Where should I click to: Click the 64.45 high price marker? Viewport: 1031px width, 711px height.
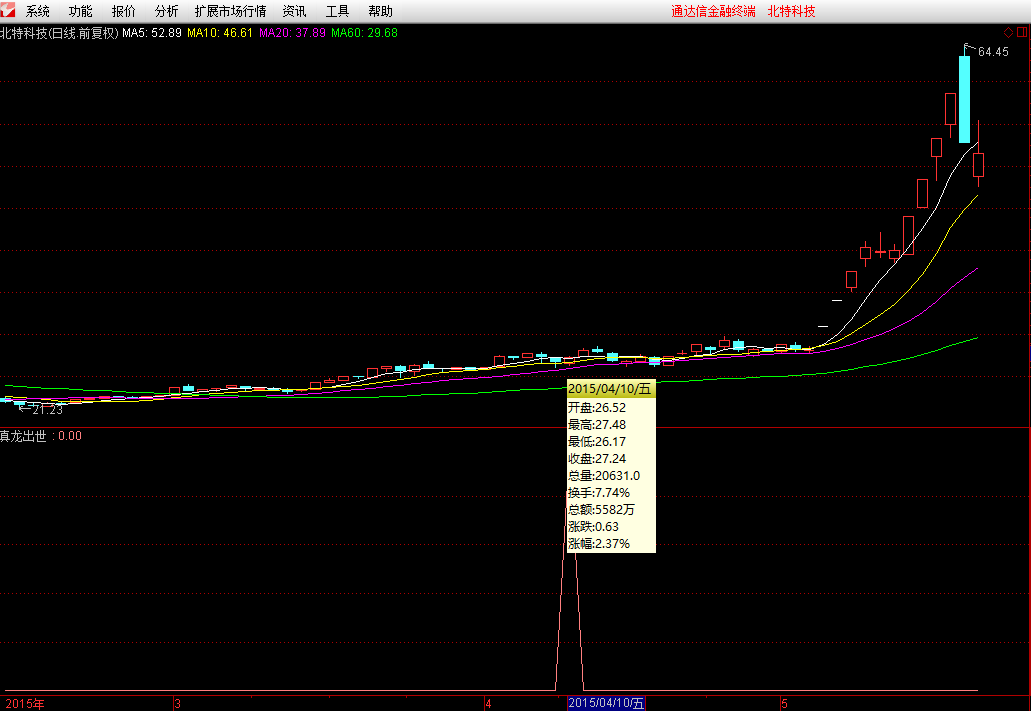(x=993, y=51)
